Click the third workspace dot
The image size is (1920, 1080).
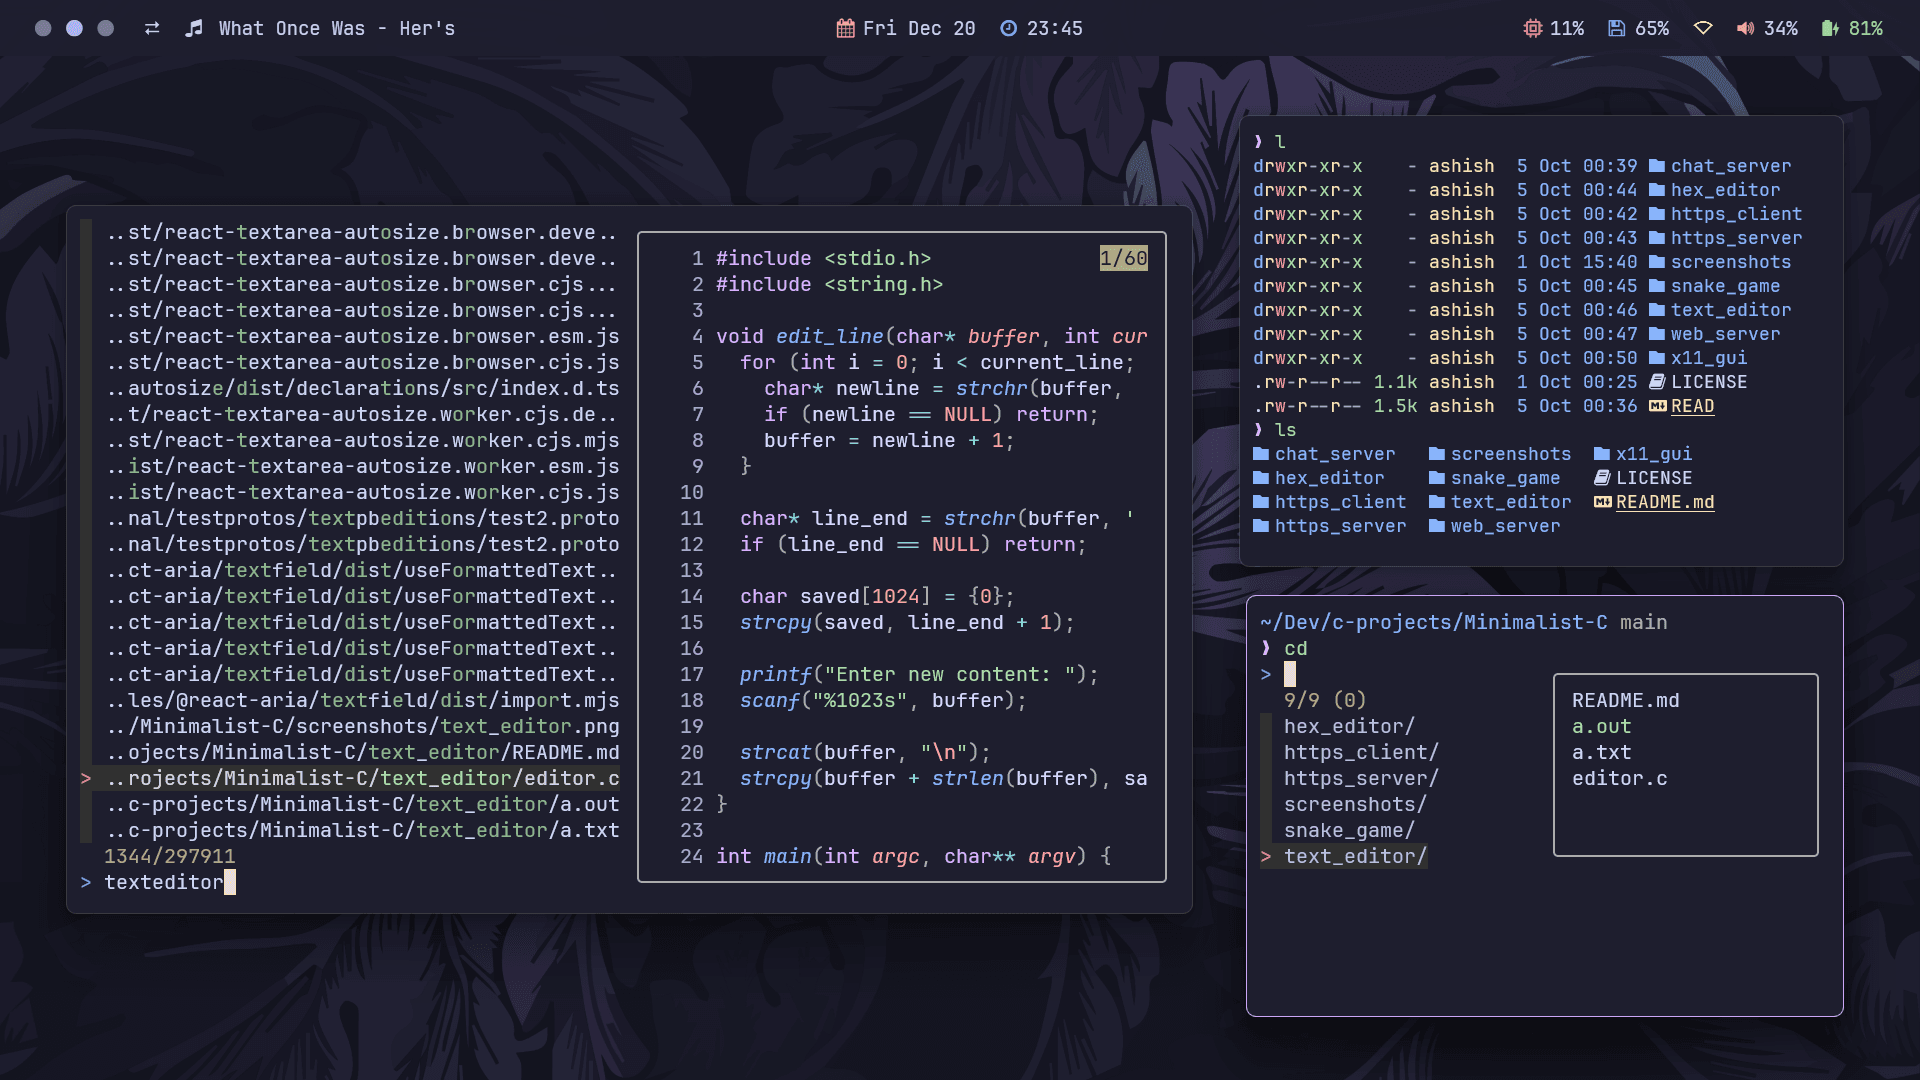point(105,29)
